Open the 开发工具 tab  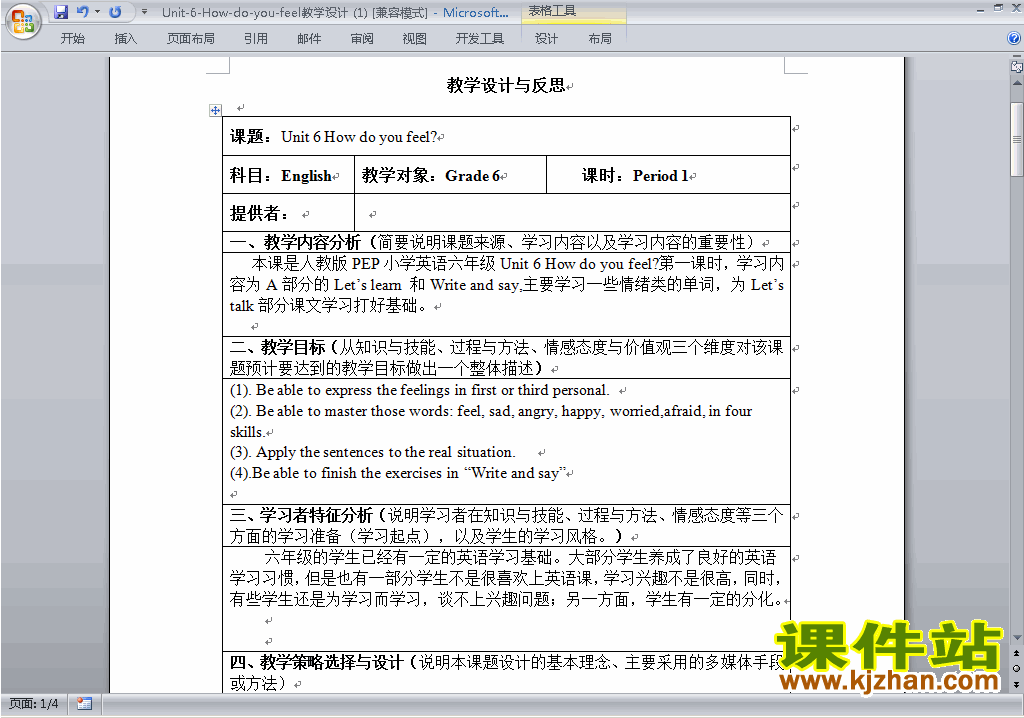click(x=480, y=39)
